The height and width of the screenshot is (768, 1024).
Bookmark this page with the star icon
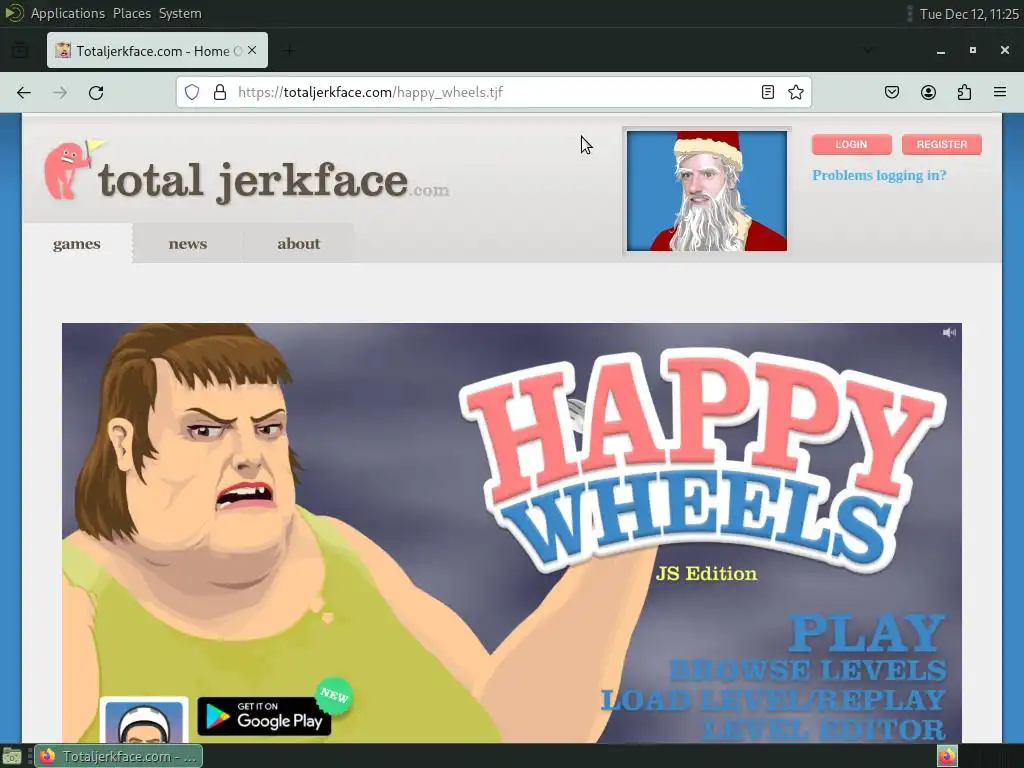coord(795,92)
